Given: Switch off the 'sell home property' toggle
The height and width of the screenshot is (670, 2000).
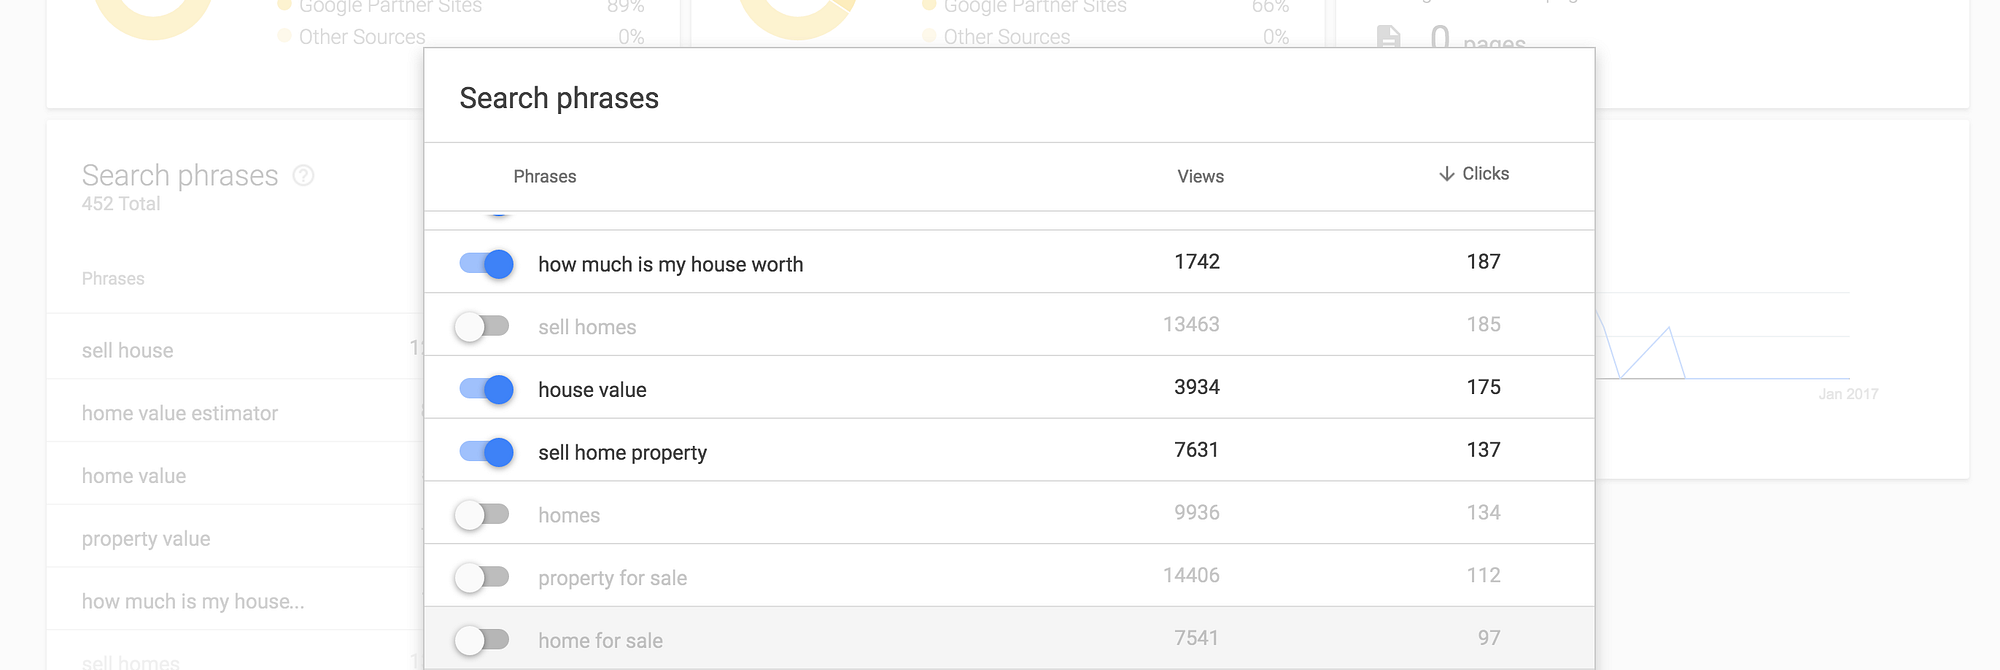Looking at the screenshot, I should pyautogui.click(x=486, y=452).
